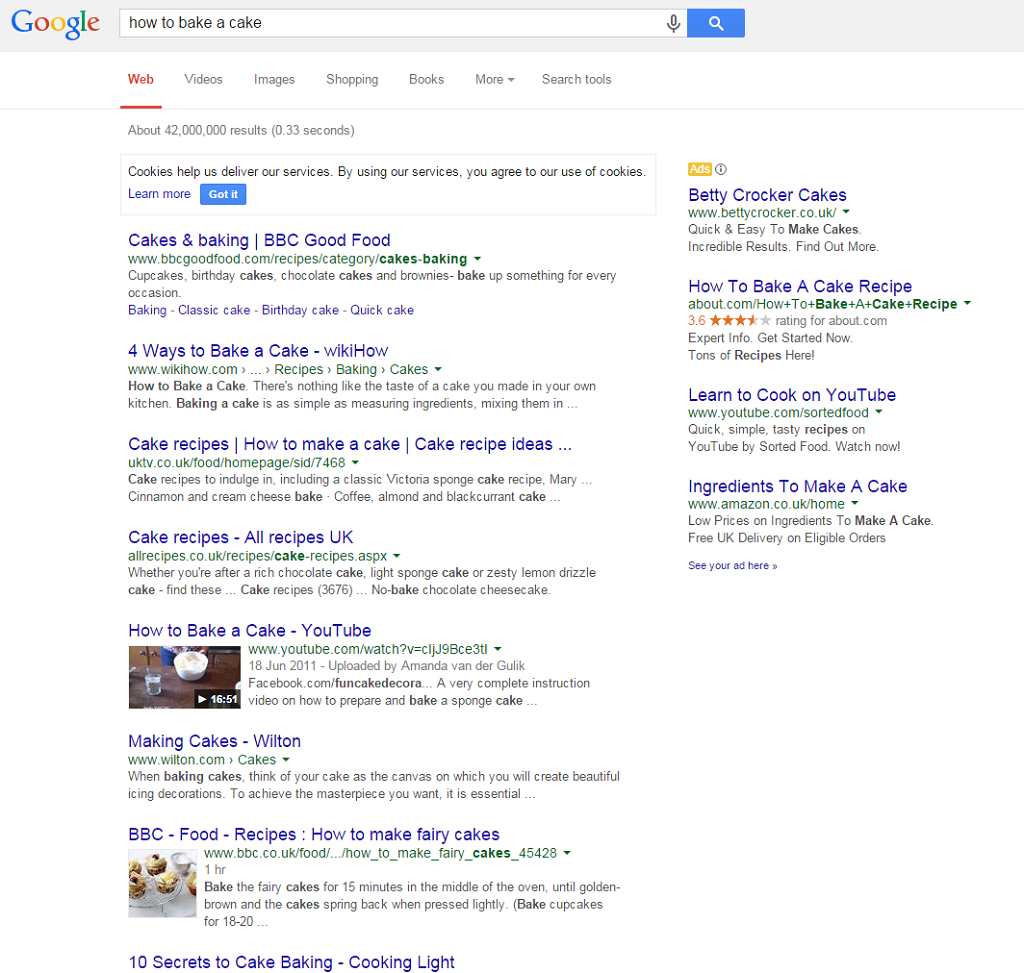This screenshot has width=1024, height=973.
Task: Open 10 Secrets to Cake Baking result
Action: [x=291, y=963]
